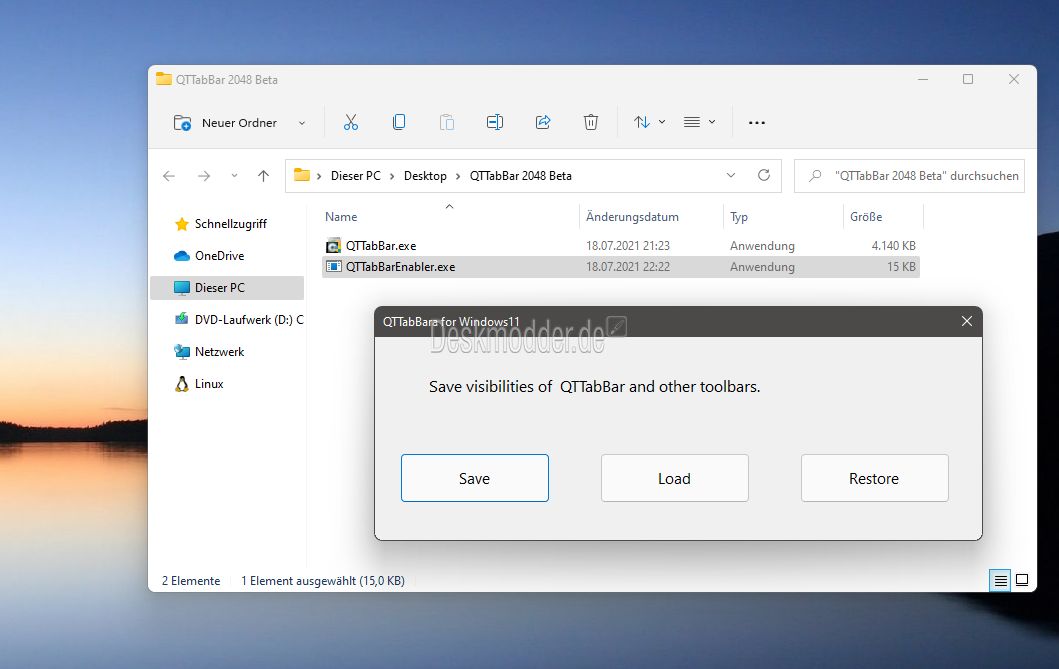Open the recent locations chevron
This screenshot has height=669, width=1059.
coord(234,176)
